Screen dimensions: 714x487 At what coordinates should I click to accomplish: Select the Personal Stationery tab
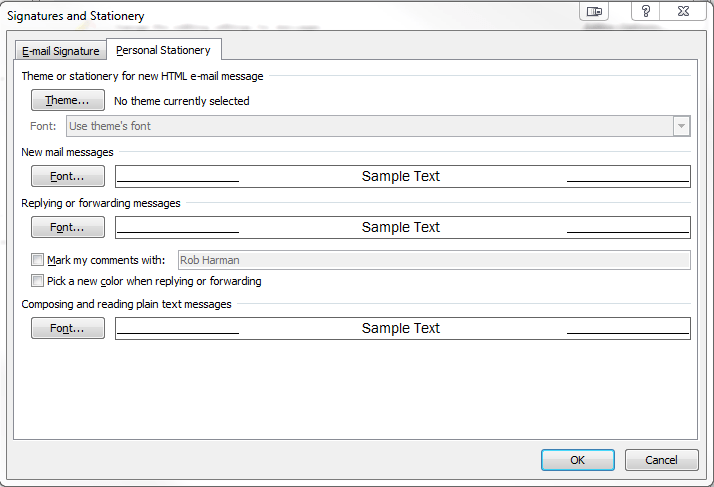pyautogui.click(x=163, y=50)
